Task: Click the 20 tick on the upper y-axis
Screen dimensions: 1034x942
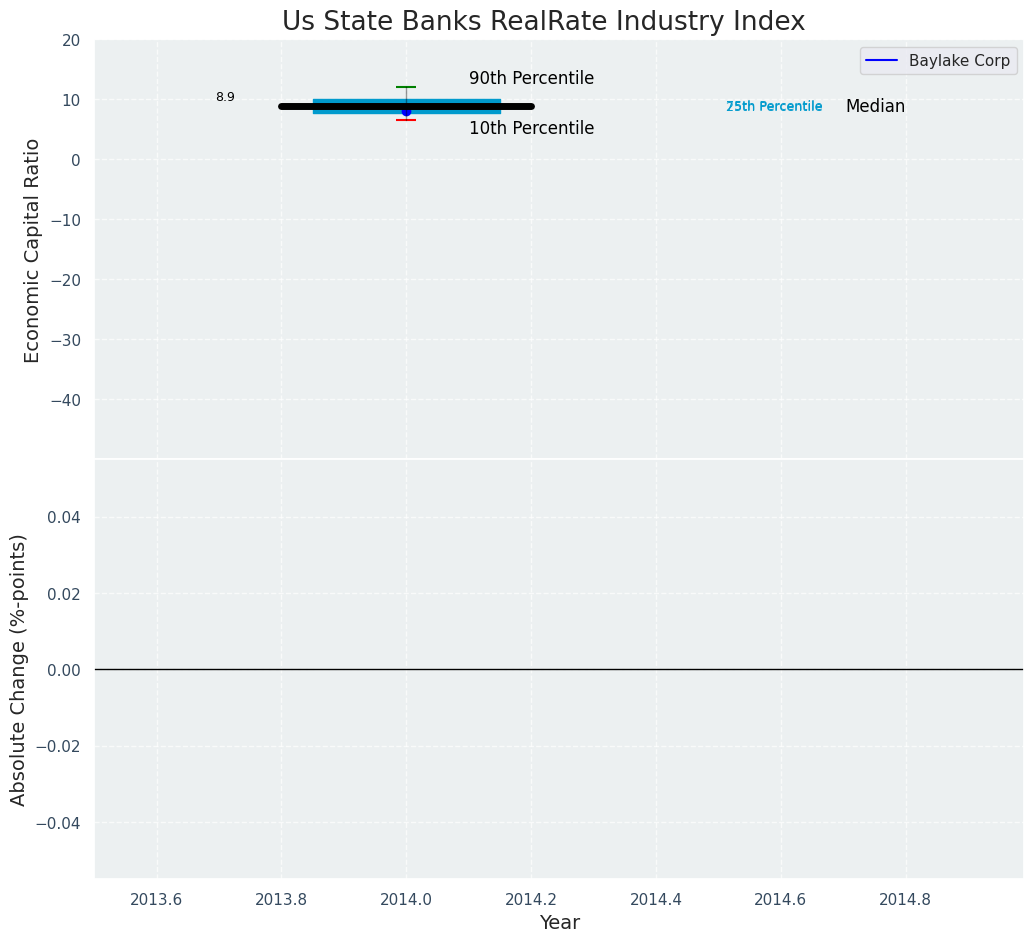Action: pyautogui.click(x=70, y=40)
